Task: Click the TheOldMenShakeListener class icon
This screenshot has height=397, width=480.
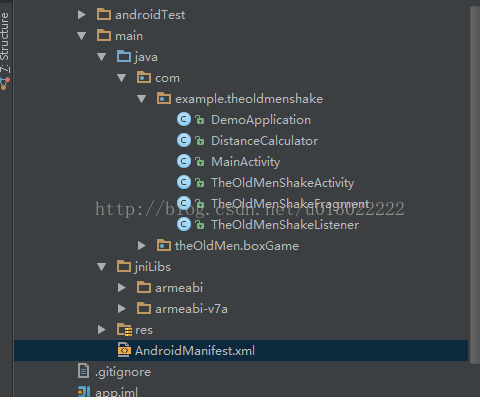Action: [x=184, y=224]
